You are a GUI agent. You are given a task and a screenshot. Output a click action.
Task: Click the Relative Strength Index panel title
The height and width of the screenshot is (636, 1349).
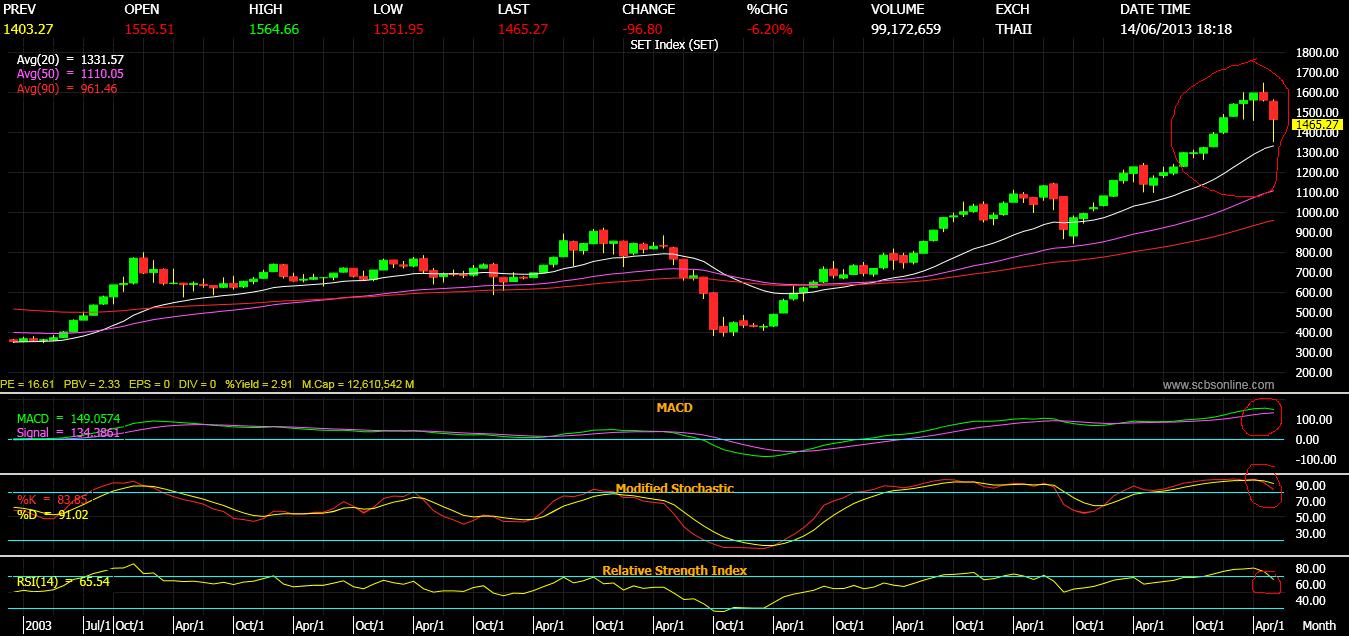(x=674, y=571)
